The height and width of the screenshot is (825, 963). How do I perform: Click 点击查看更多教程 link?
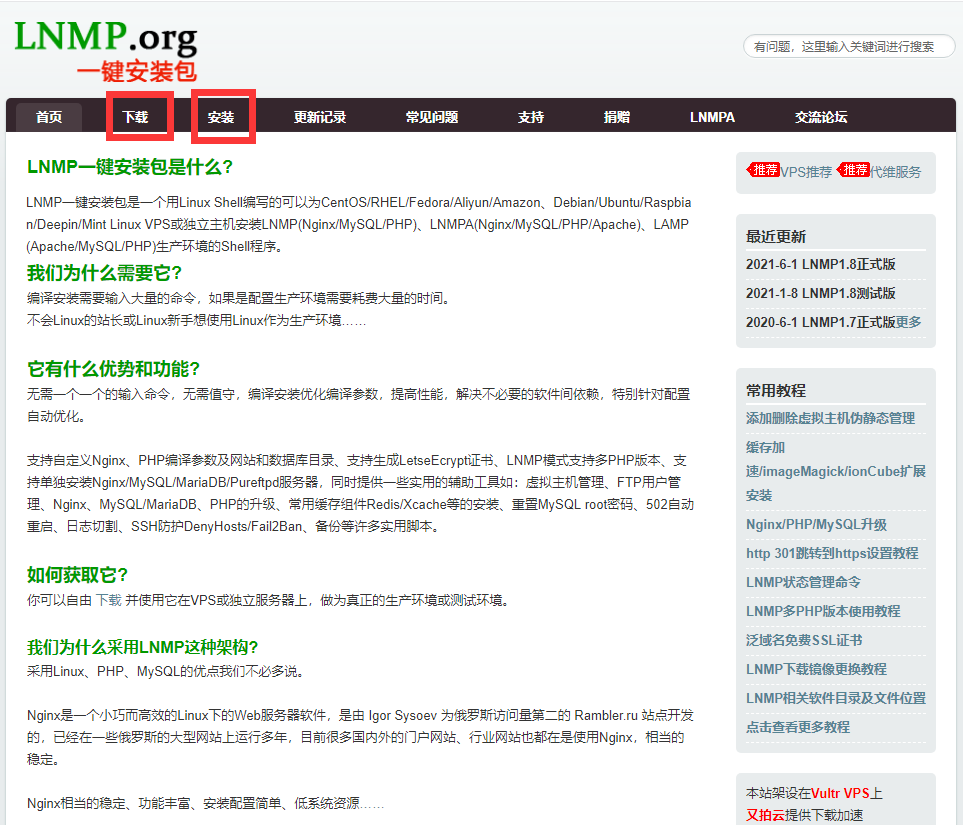798,727
